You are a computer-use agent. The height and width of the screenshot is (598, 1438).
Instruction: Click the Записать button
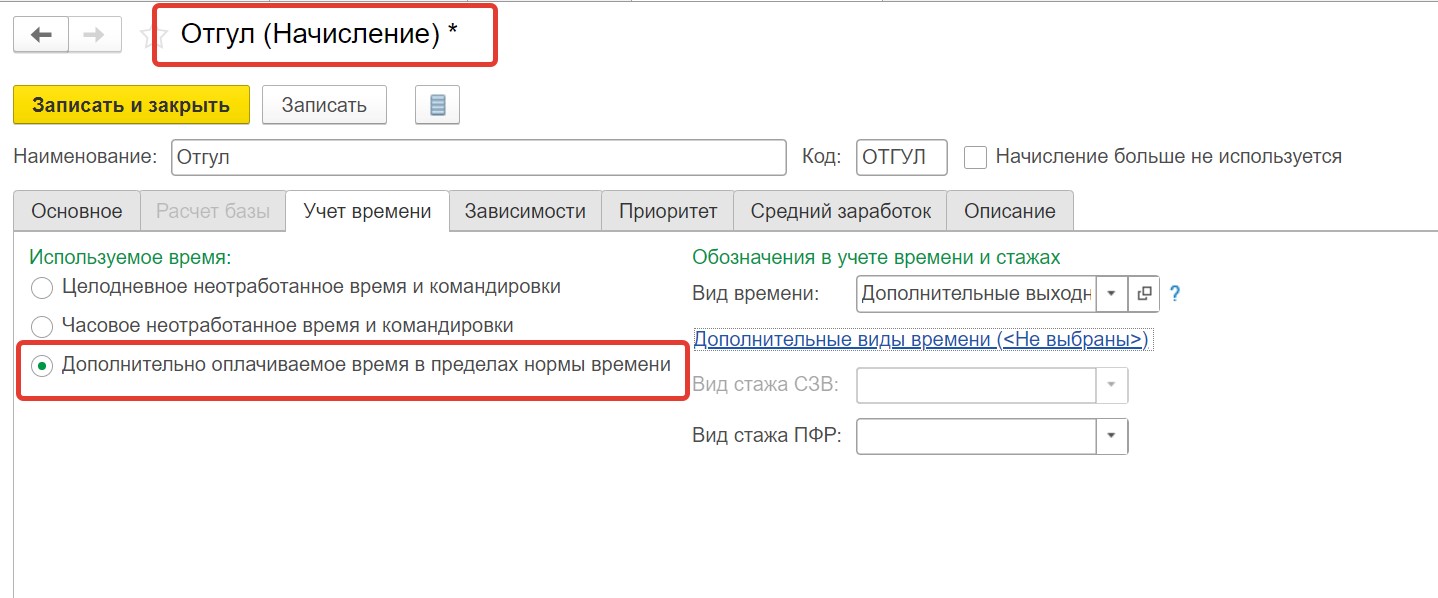(x=324, y=105)
